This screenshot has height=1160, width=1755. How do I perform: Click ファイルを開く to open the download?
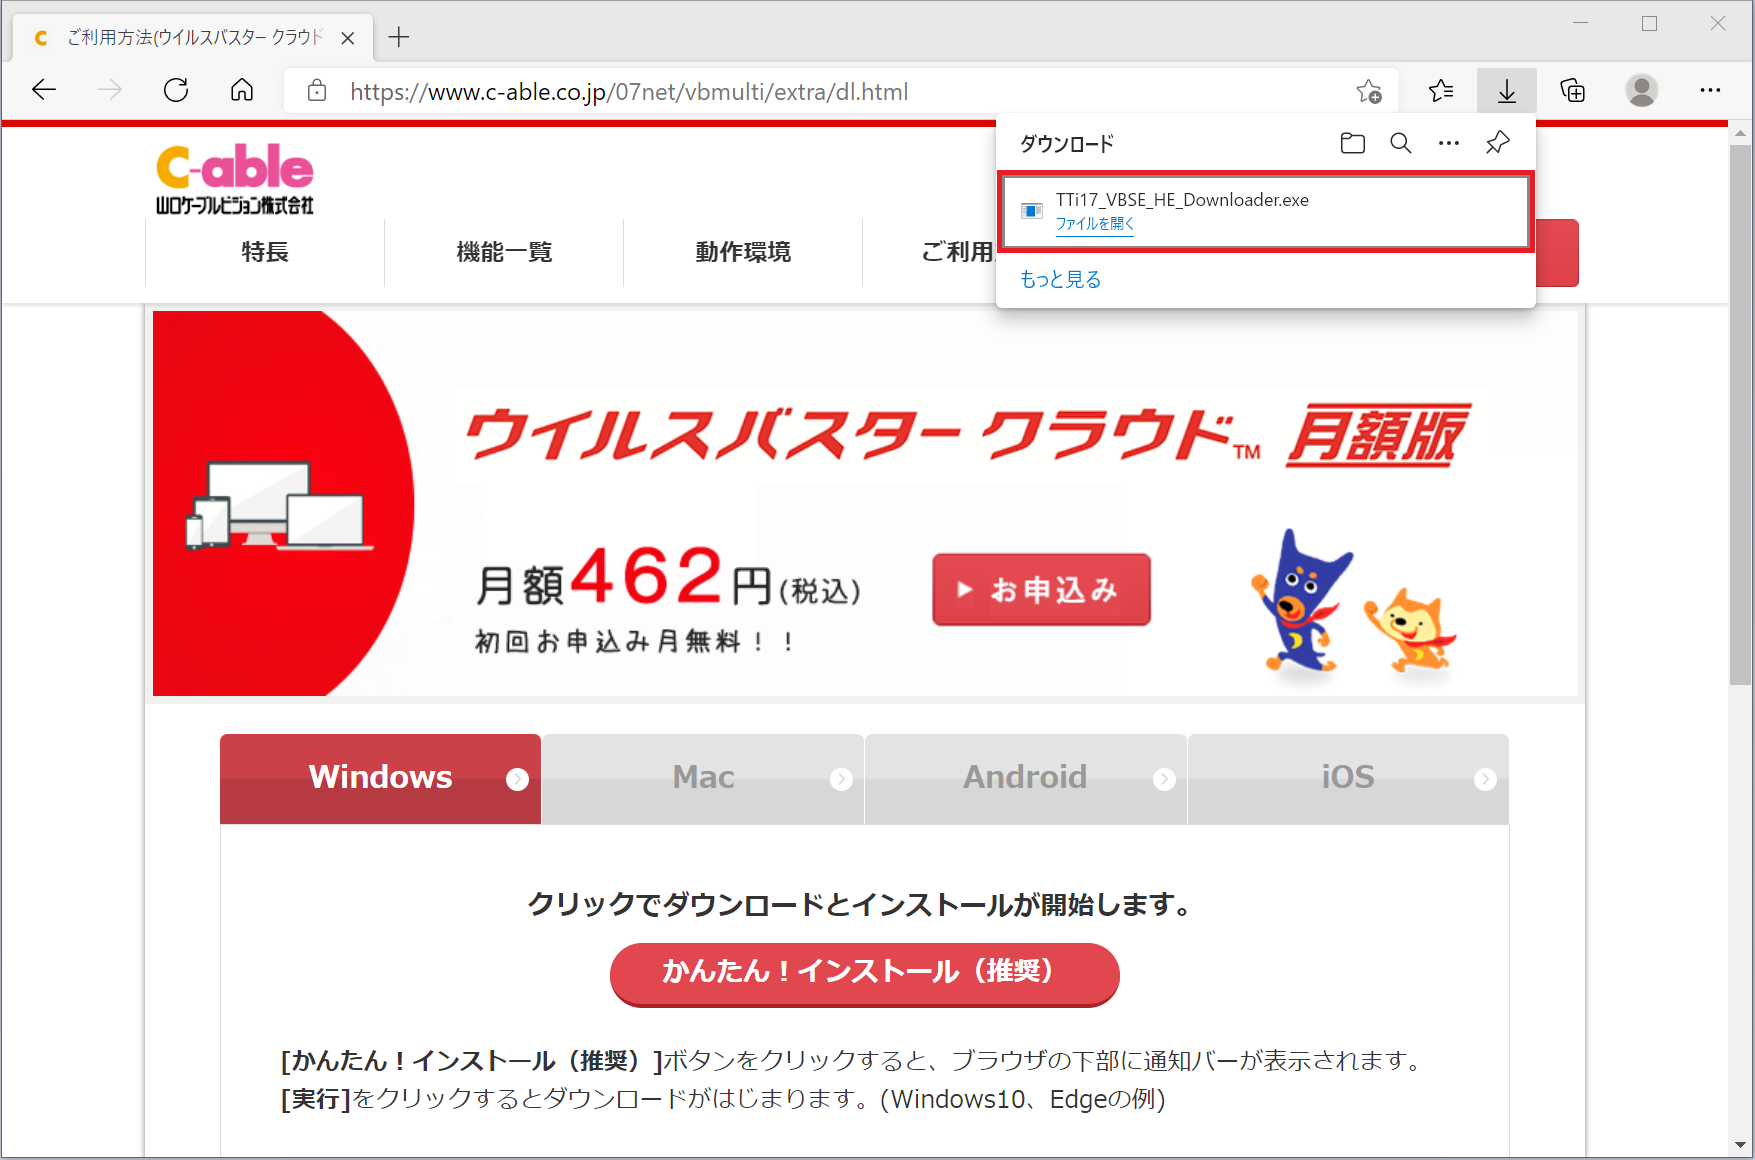tap(1095, 224)
